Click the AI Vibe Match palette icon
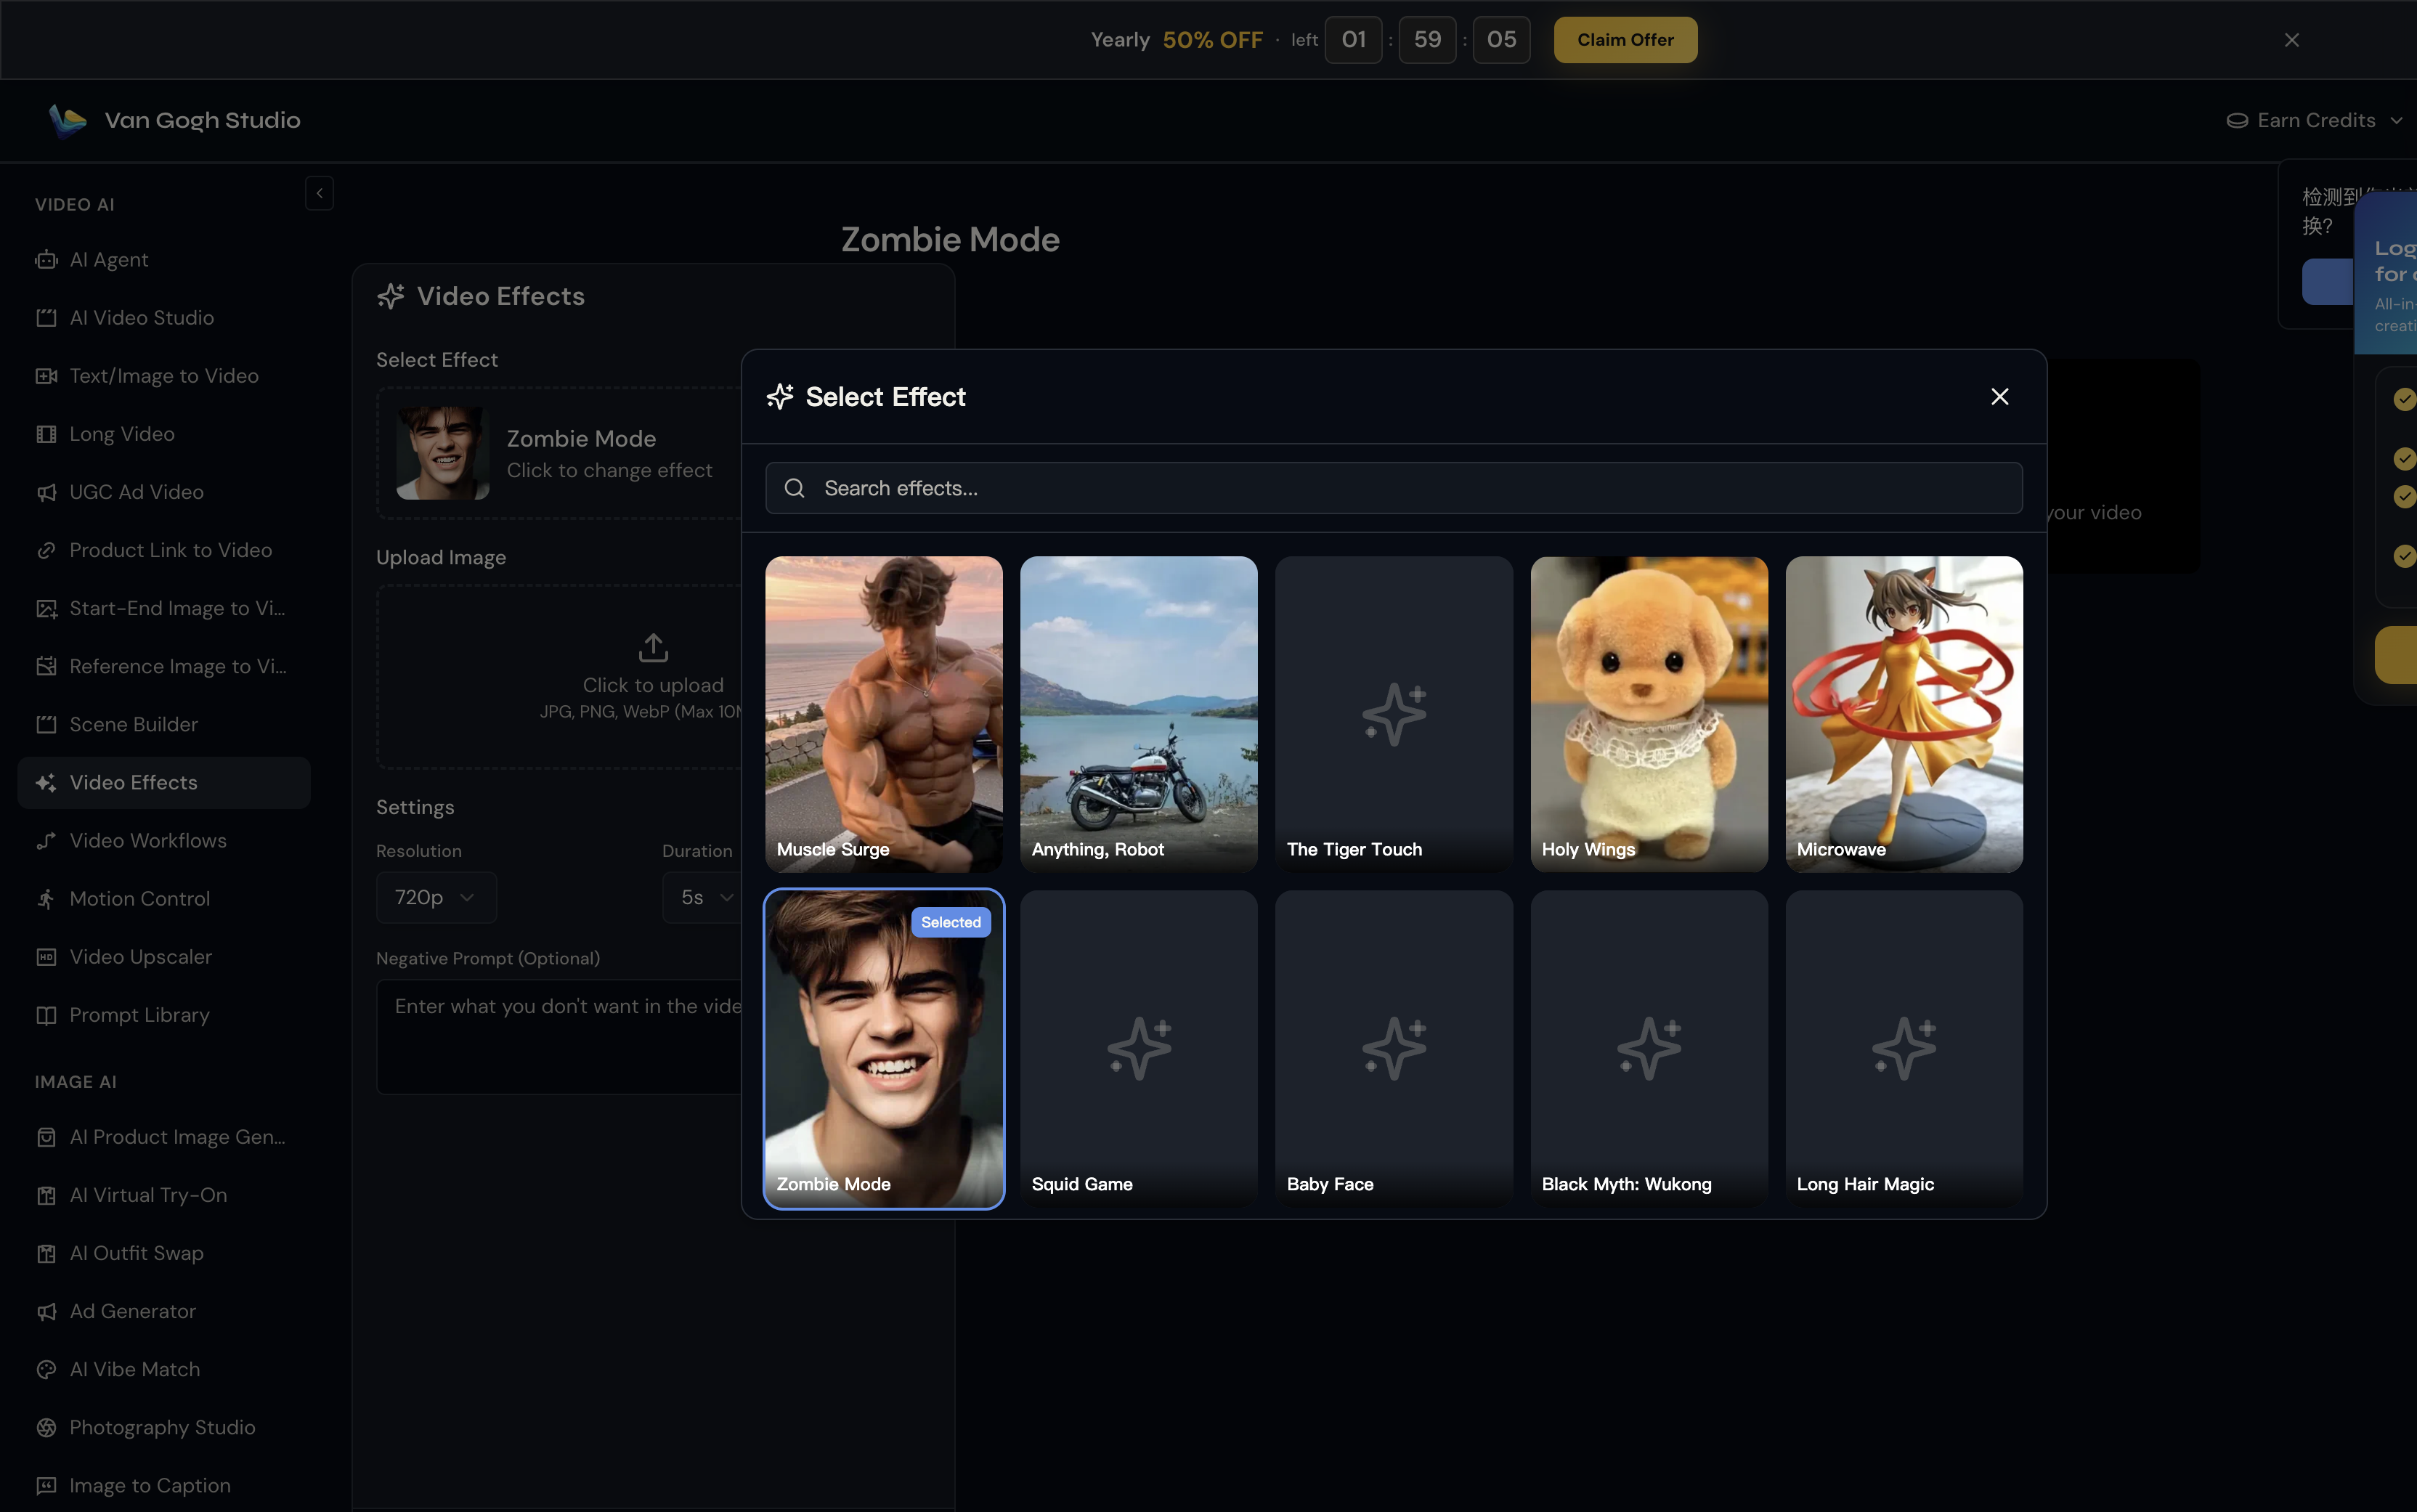2417x1512 pixels. click(46, 1370)
